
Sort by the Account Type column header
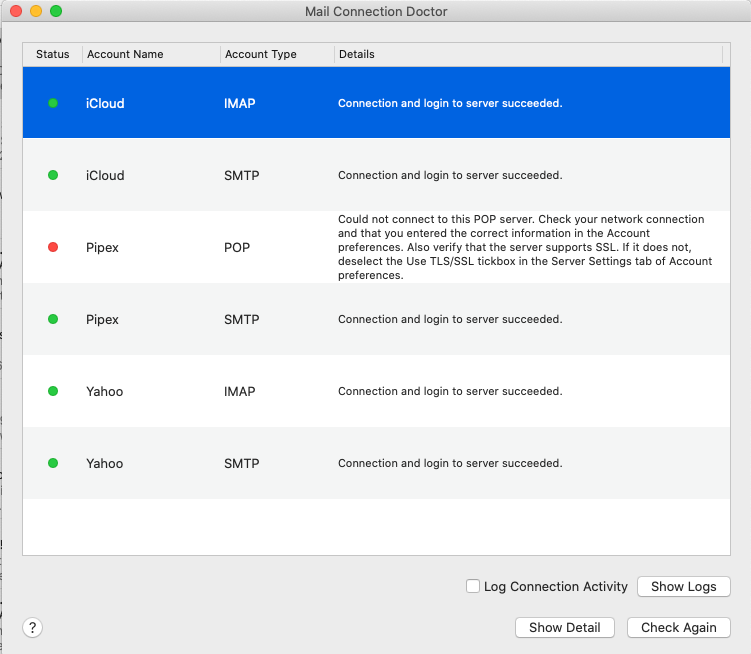[x=261, y=54]
